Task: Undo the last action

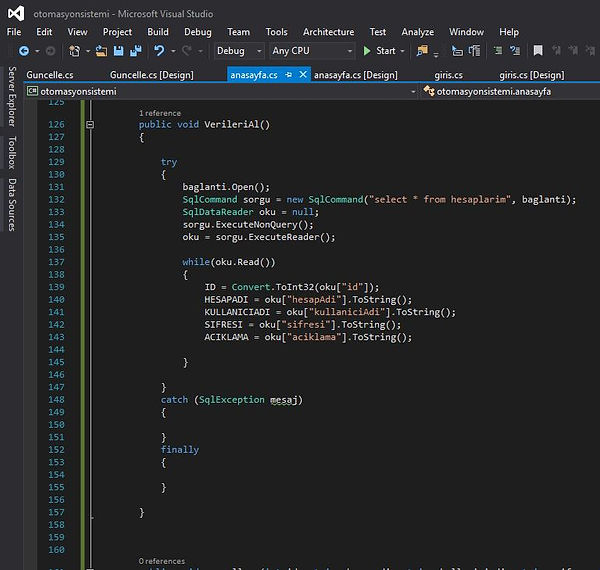Action: coord(159,51)
